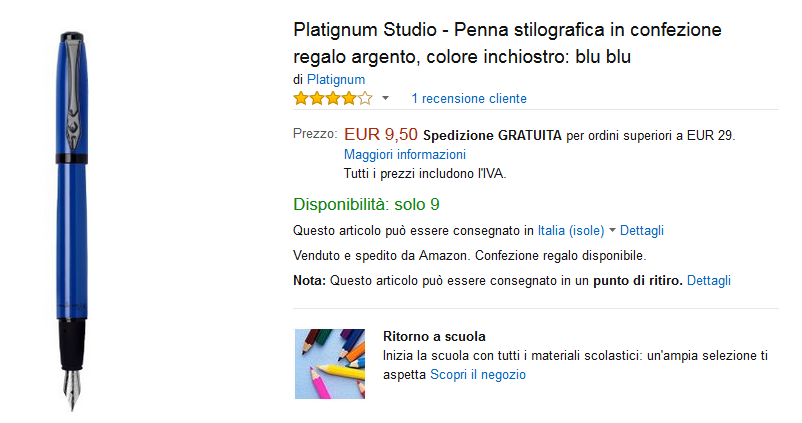Click 'Dettagli' beside the delivery location
Image resolution: width=802 pixels, height=423 pixels.
642,230
